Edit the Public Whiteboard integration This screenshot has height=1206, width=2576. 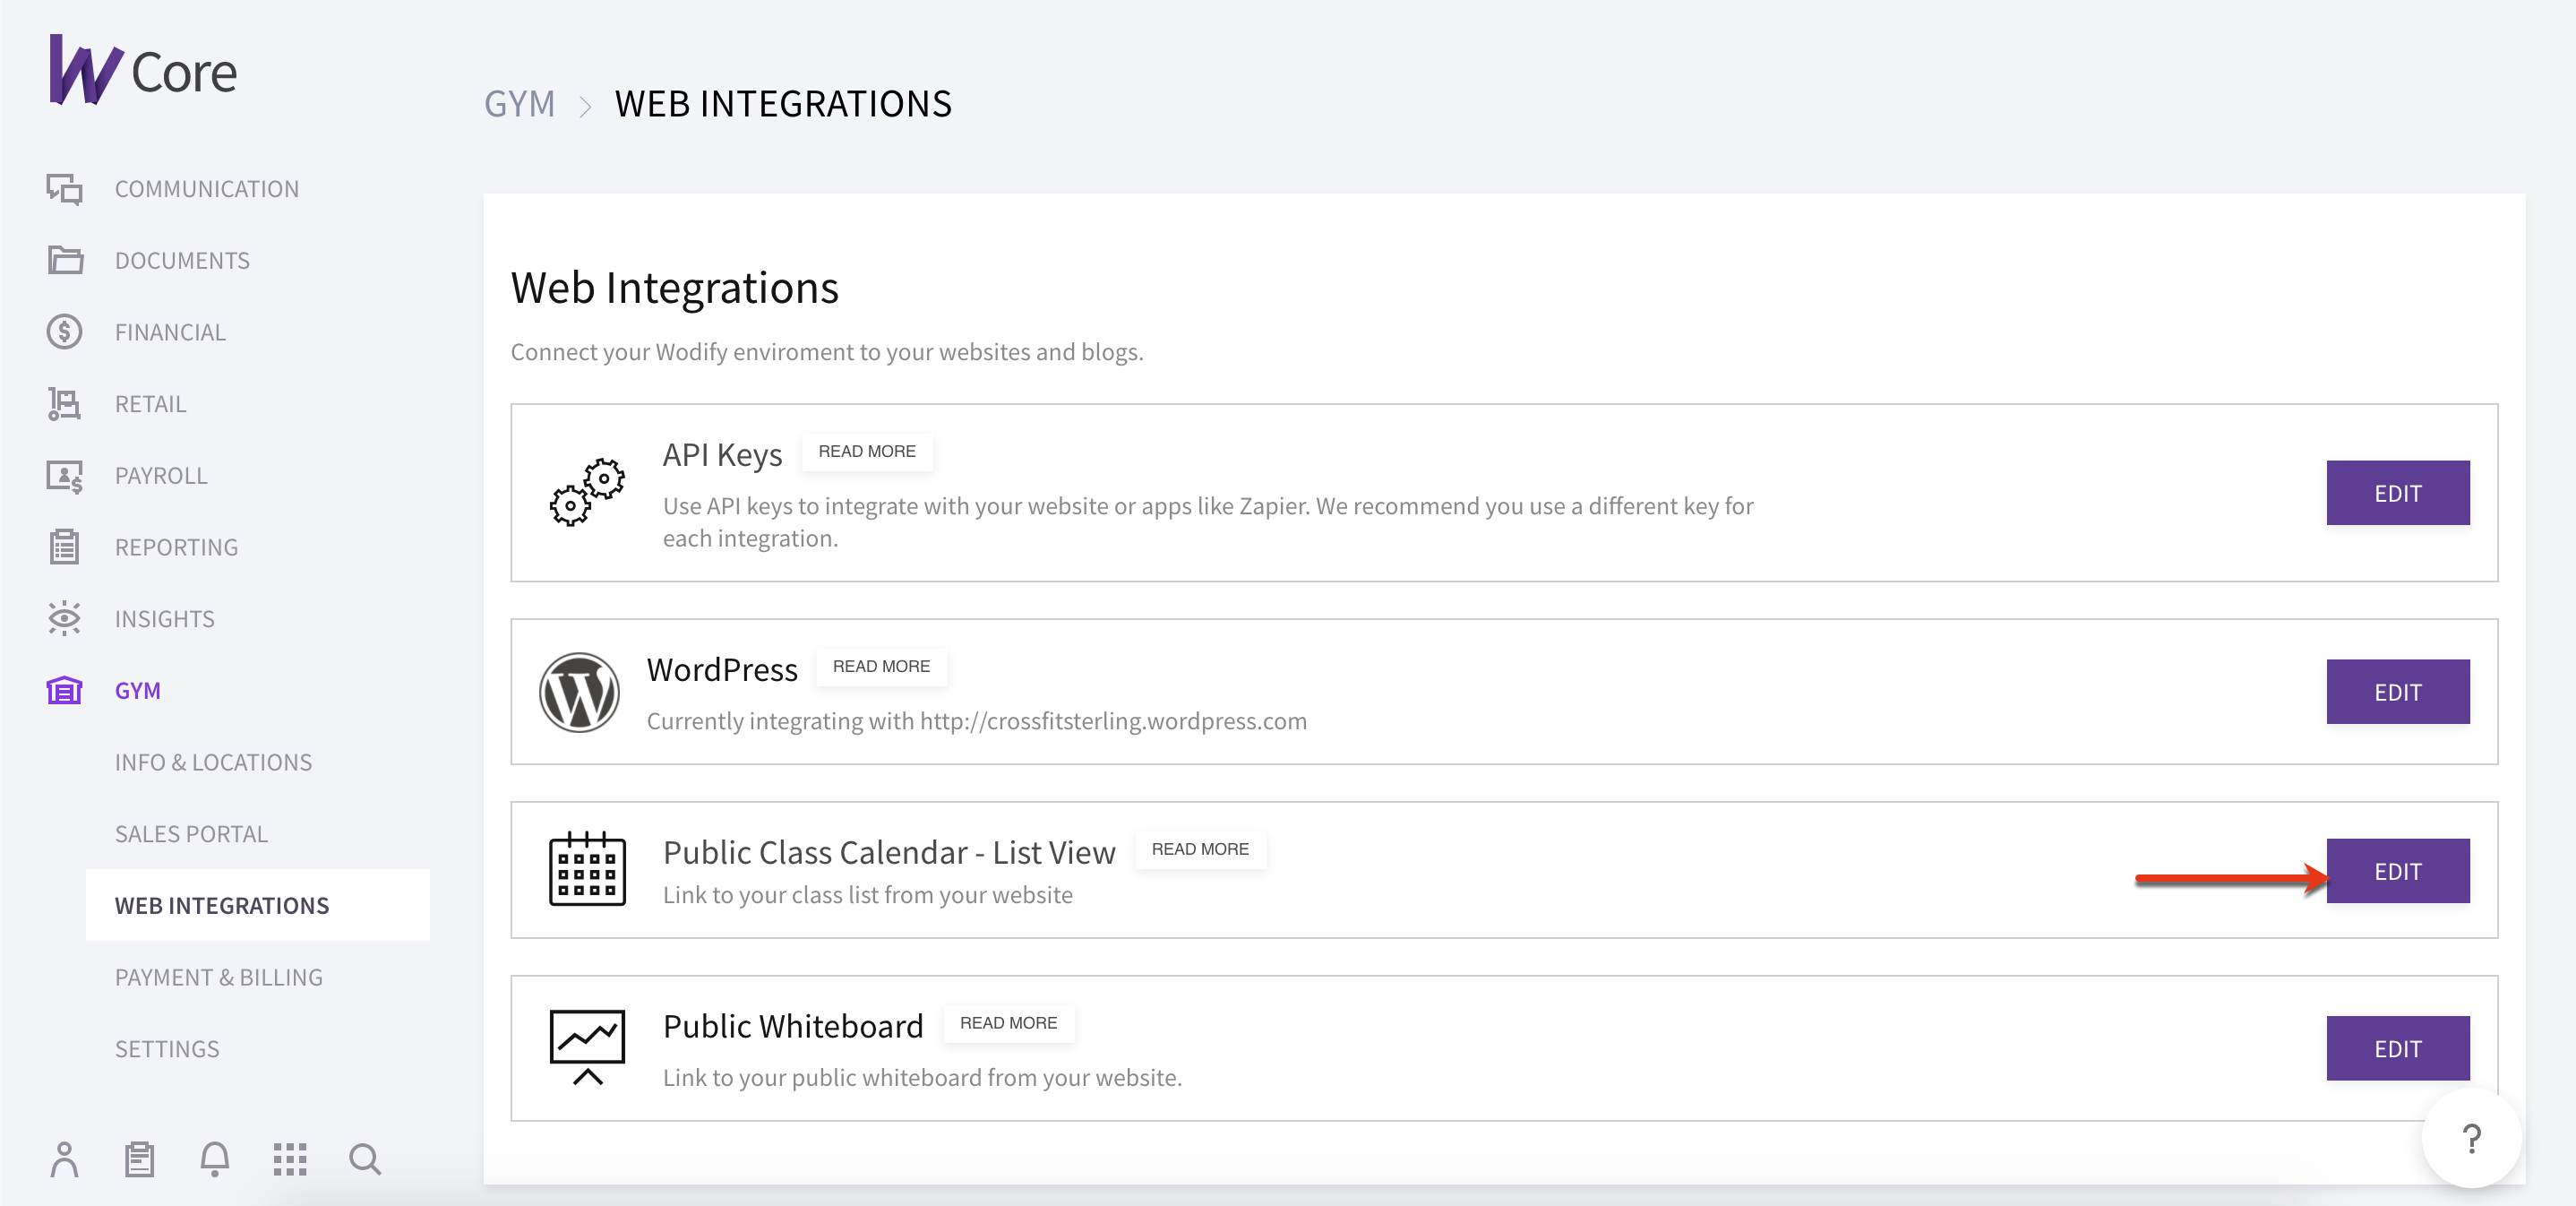point(2397,1049)
